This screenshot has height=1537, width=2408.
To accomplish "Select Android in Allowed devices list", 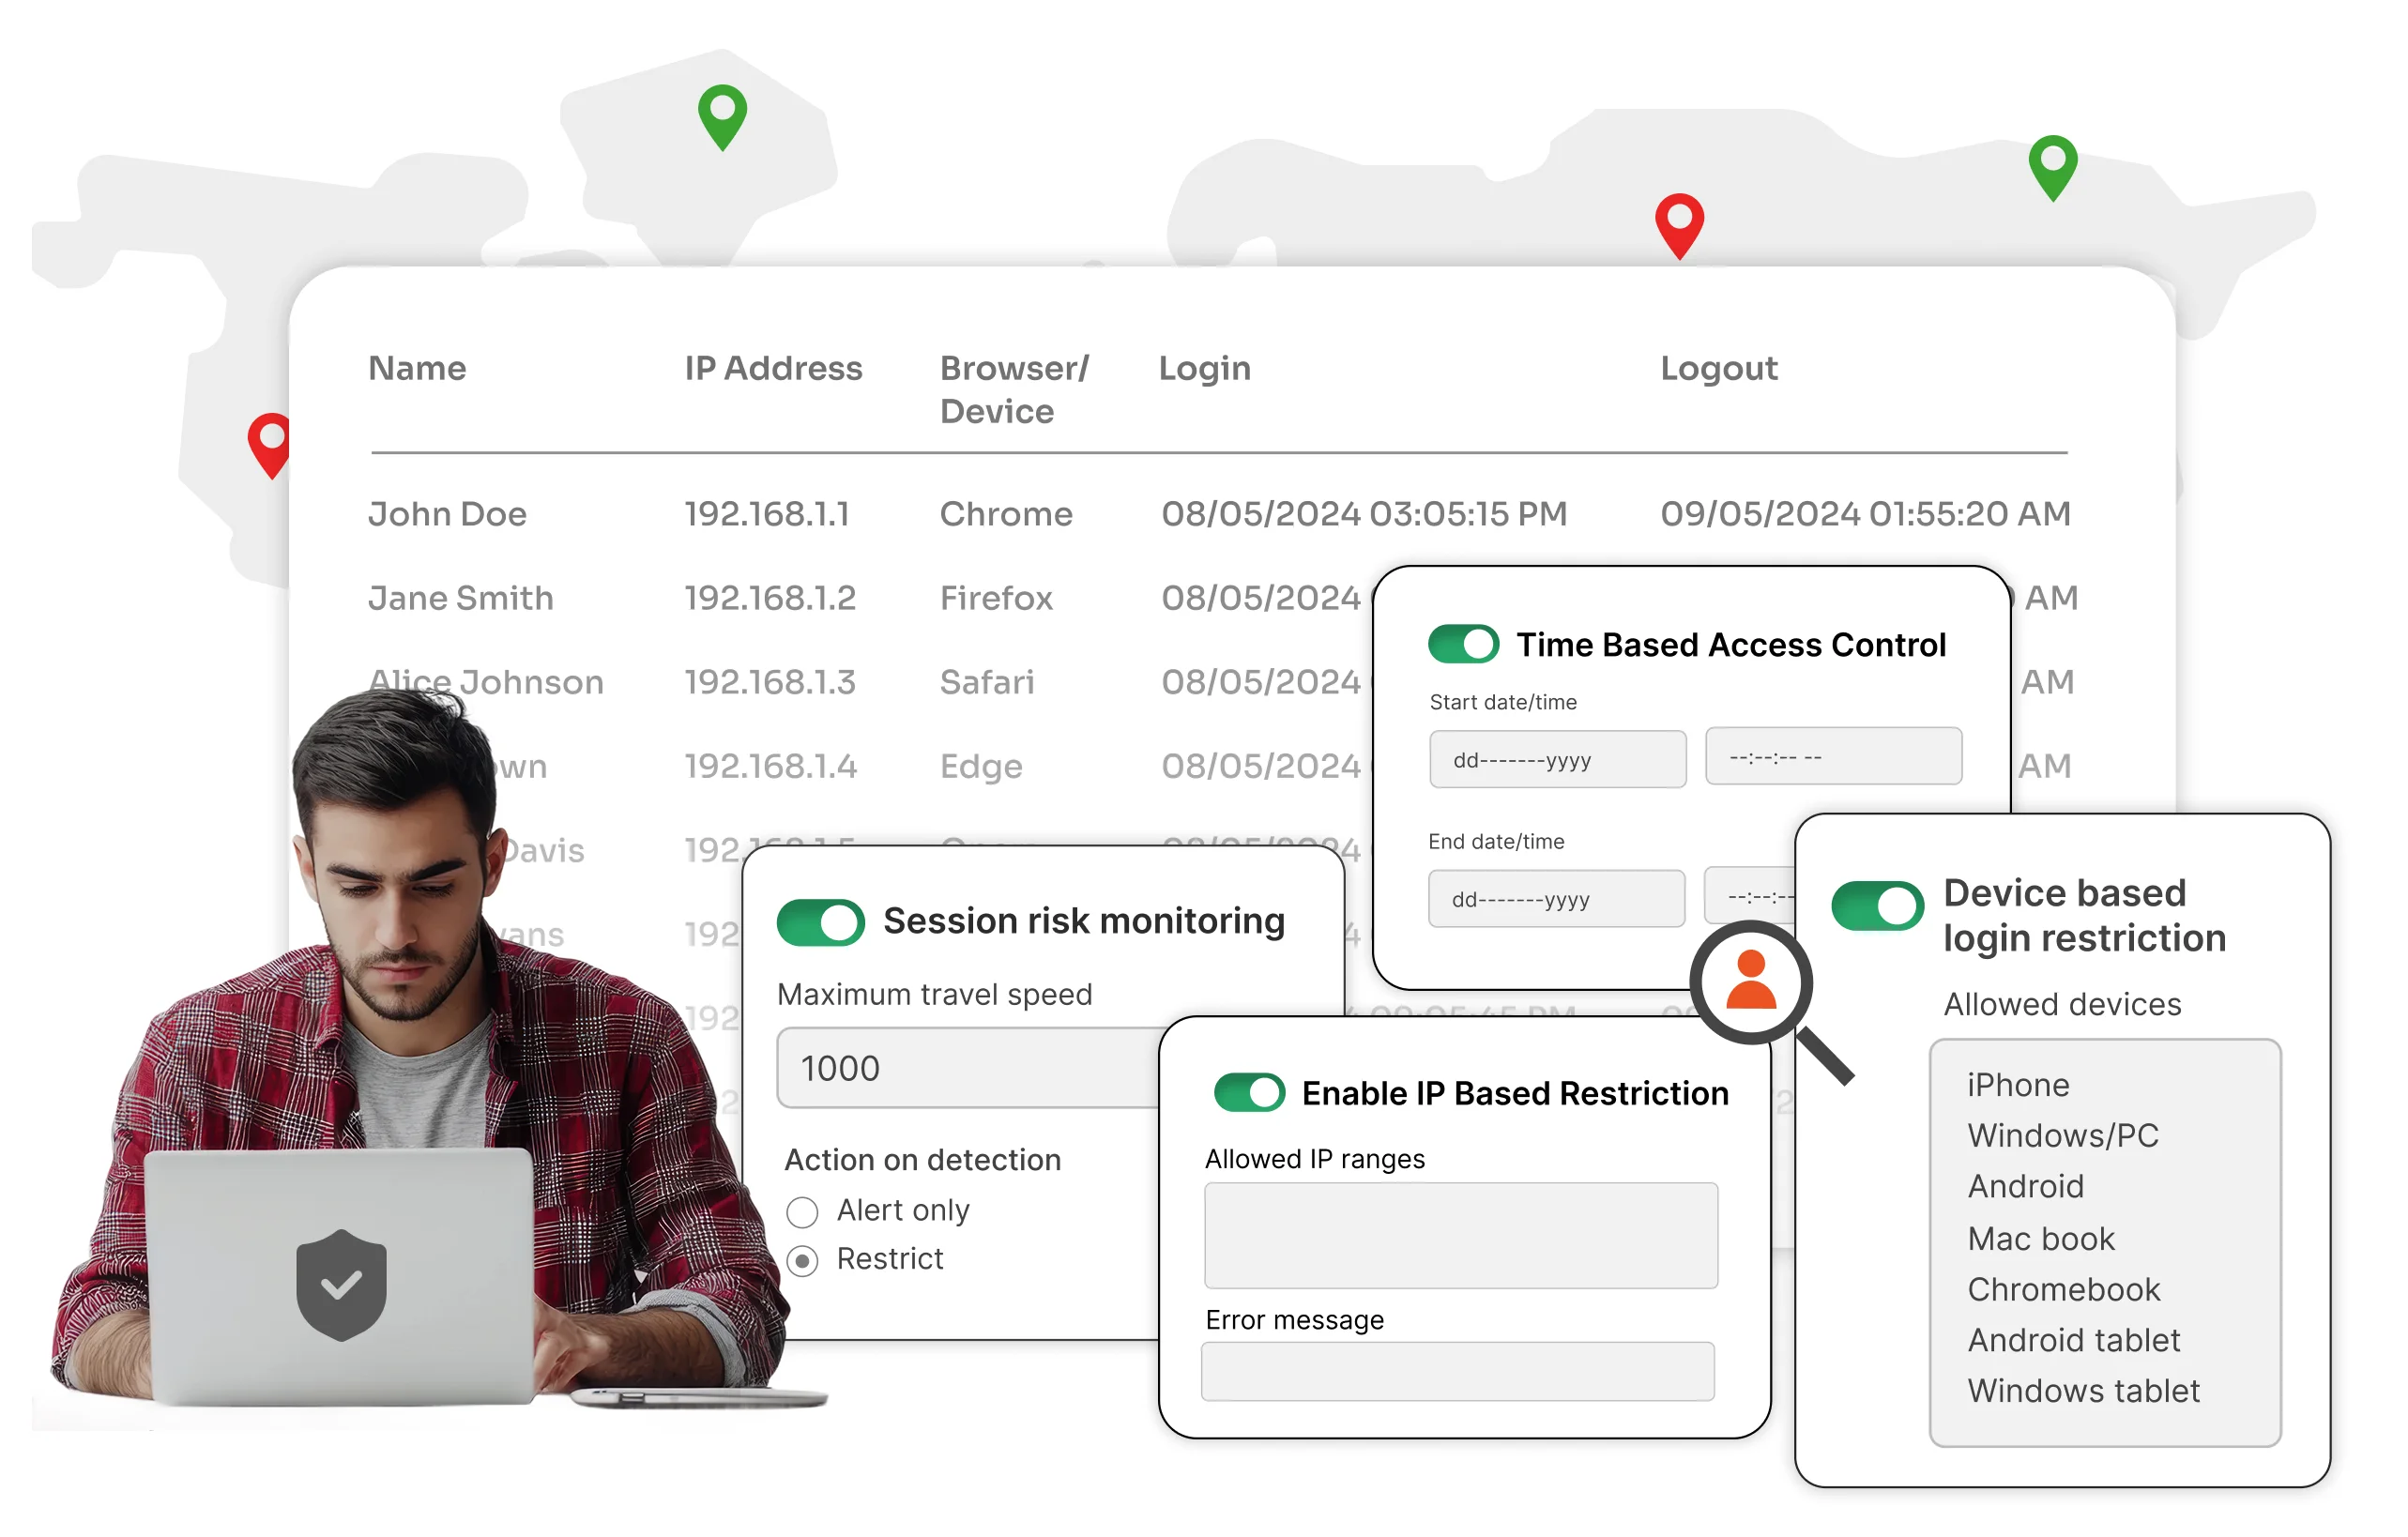I will (2026, 1187).
